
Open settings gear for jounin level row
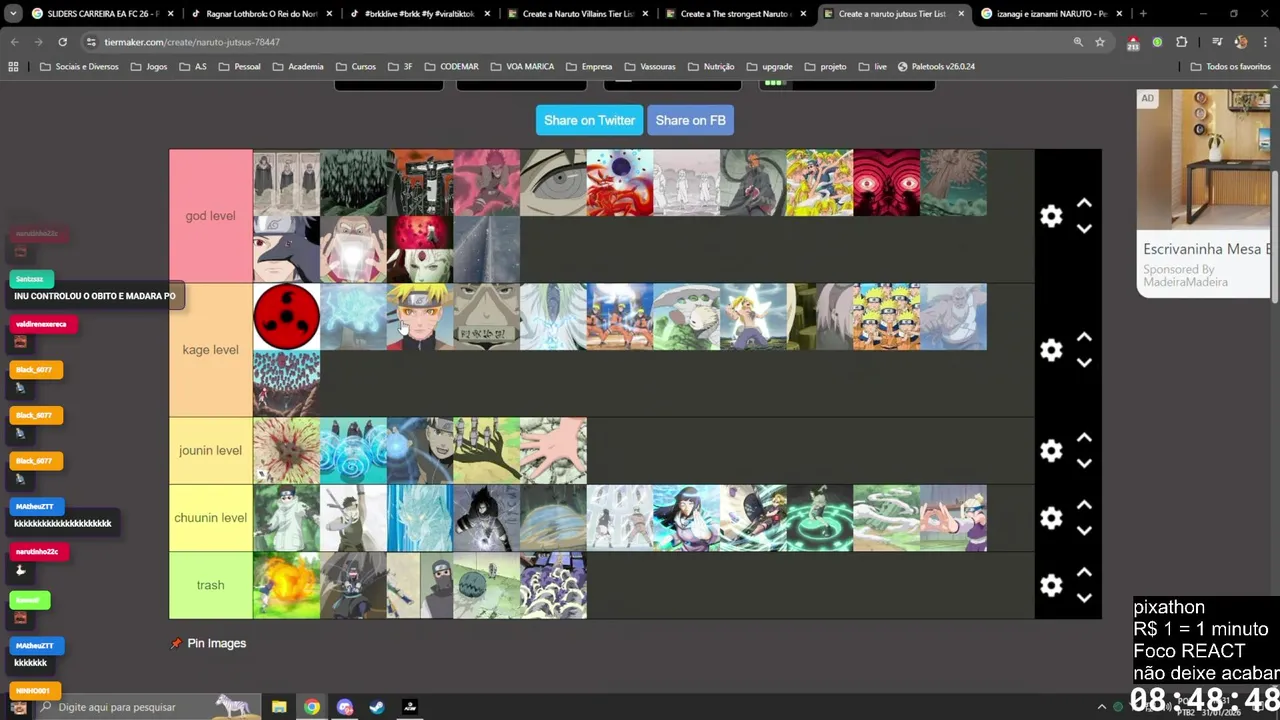1051,451
